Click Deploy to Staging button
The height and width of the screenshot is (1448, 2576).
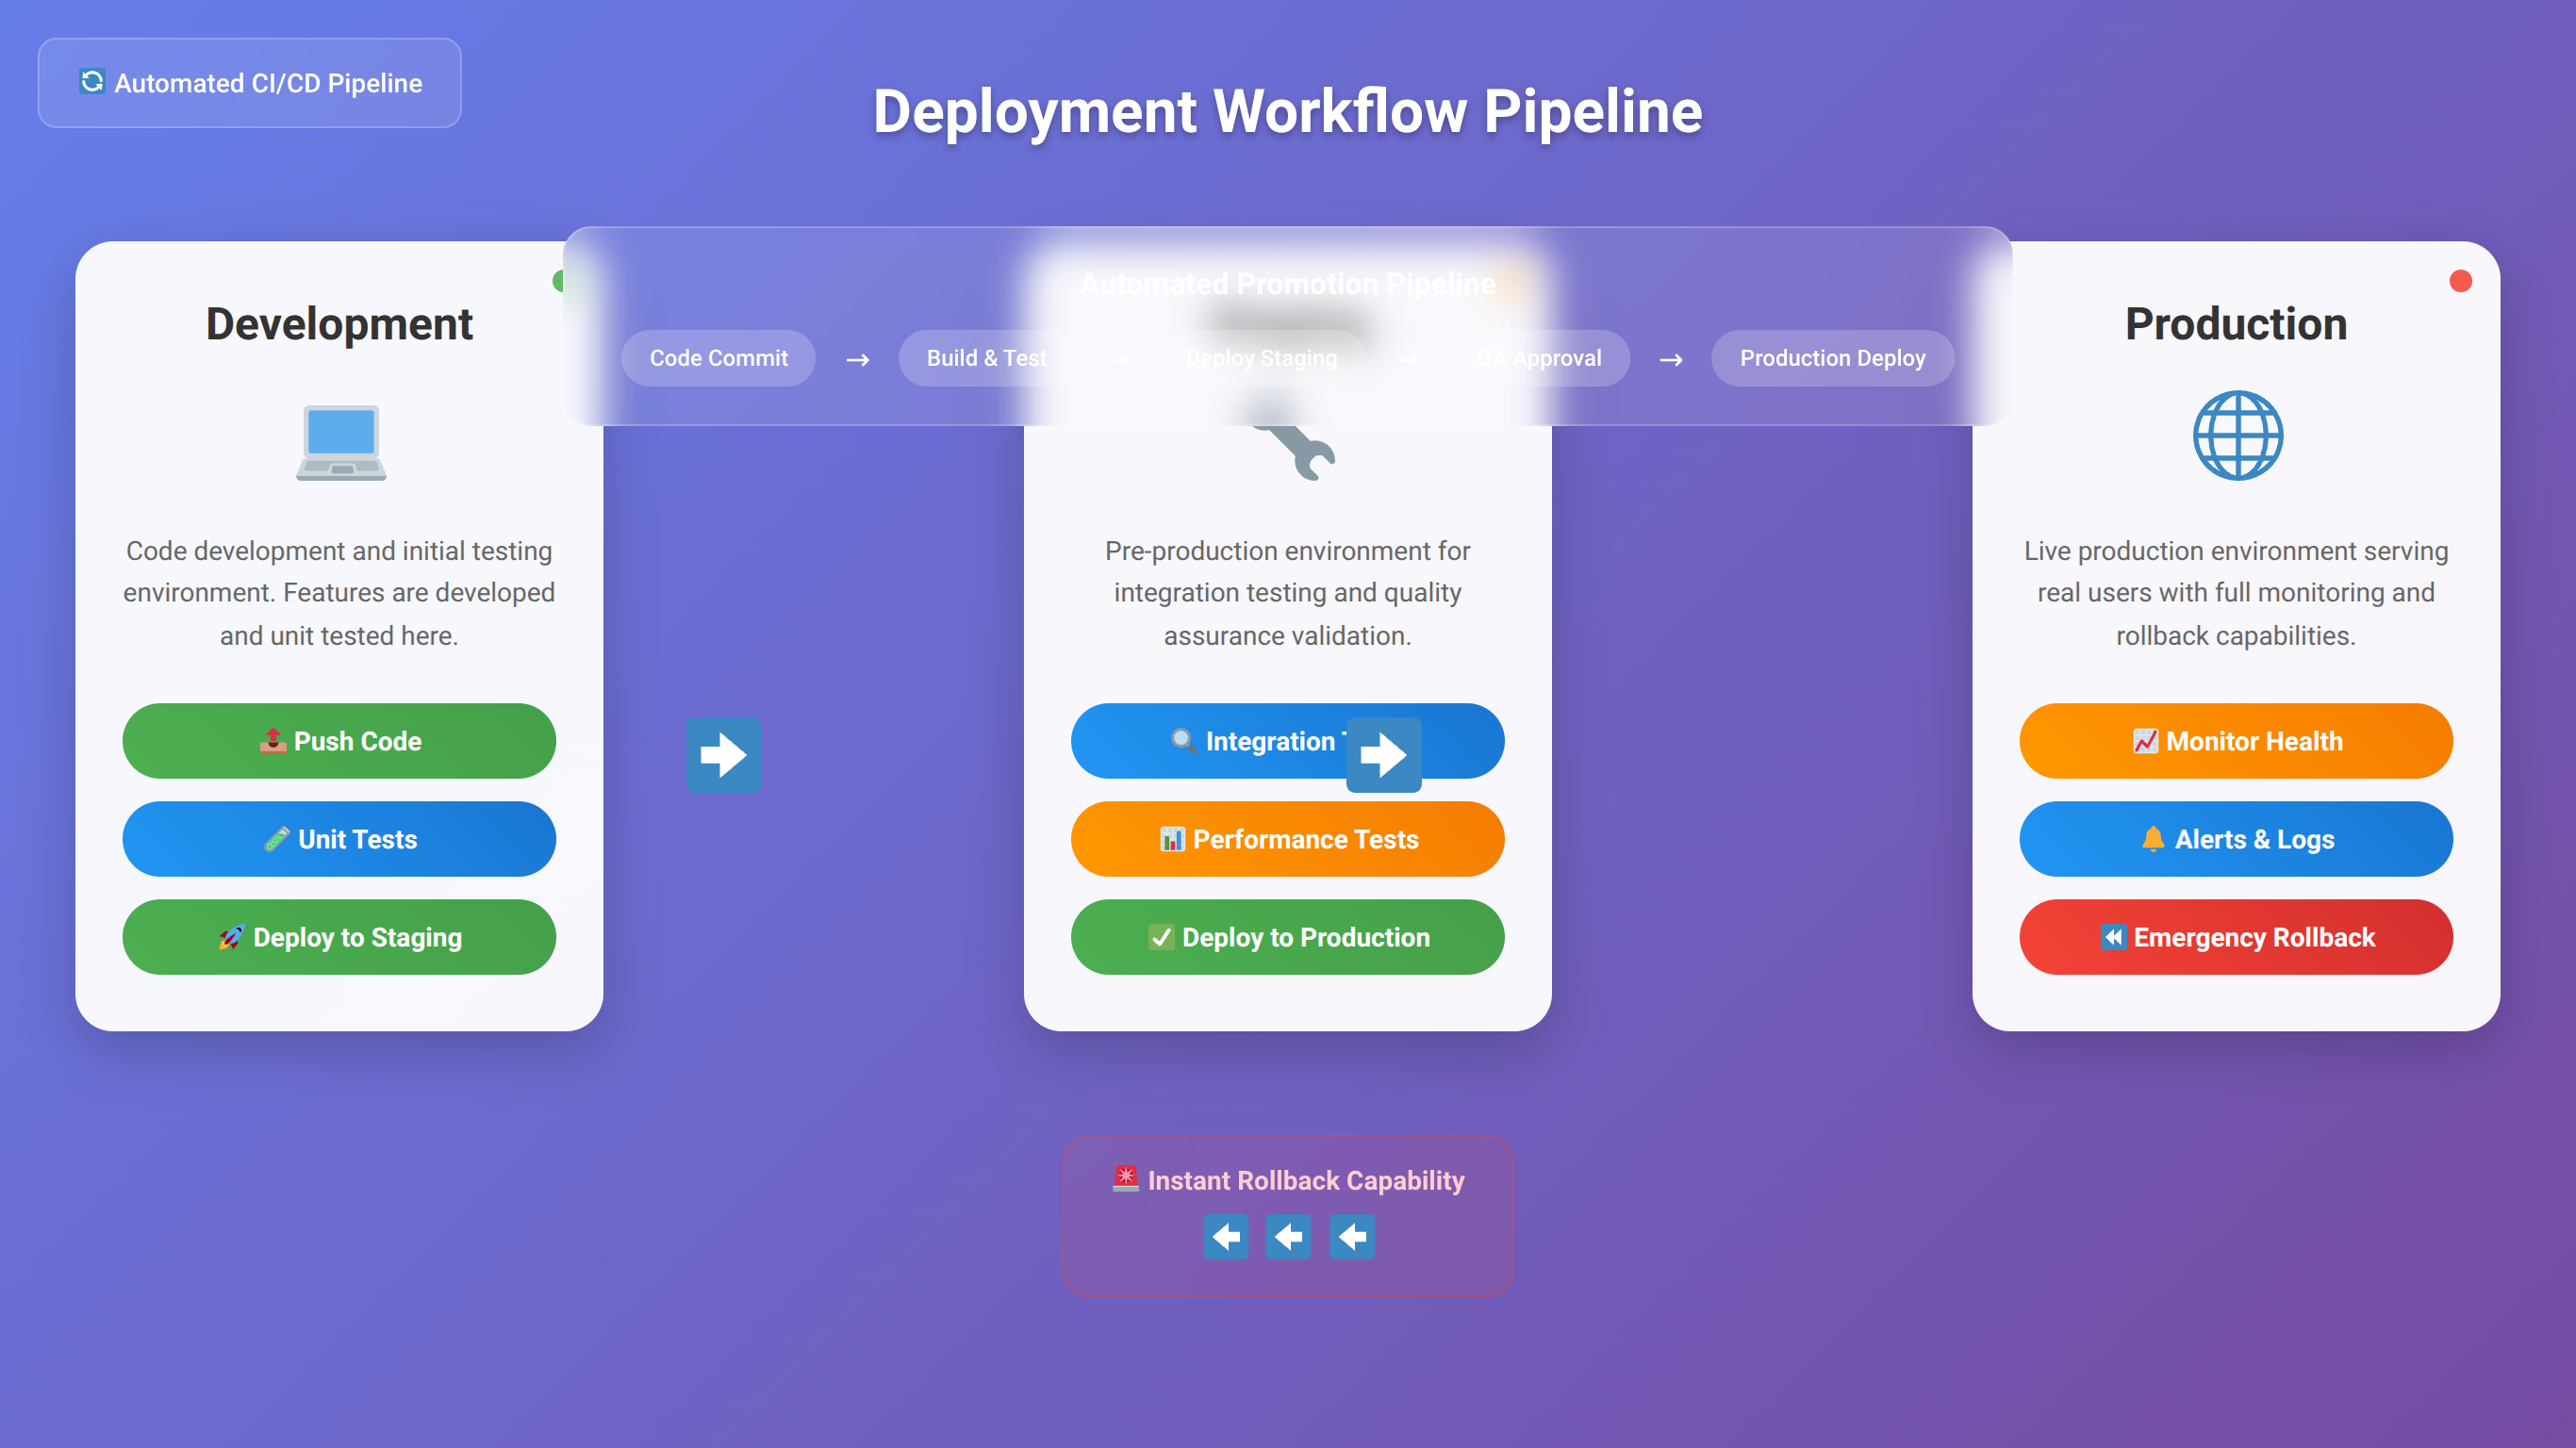coord(339,937)
